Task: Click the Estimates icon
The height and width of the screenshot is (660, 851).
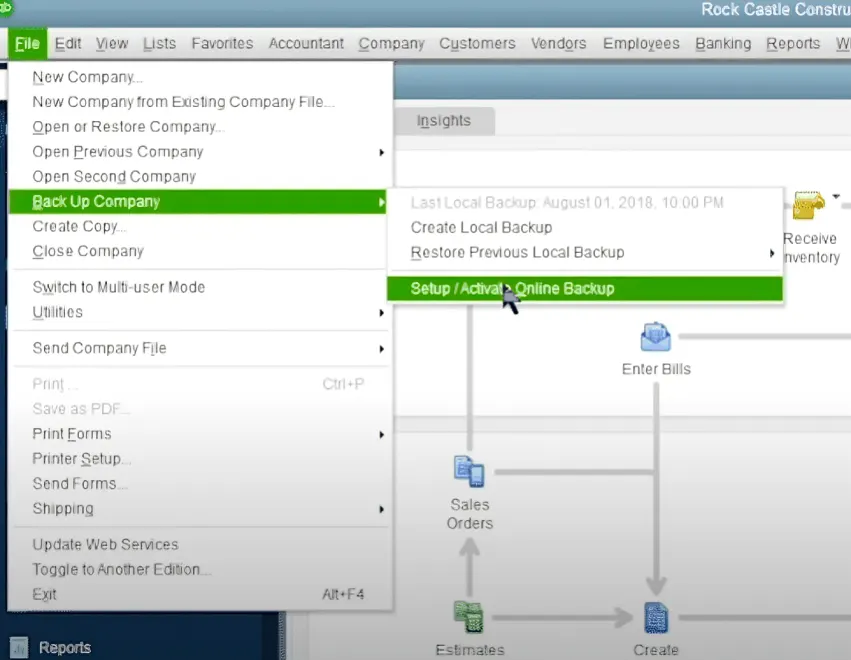Action: point(469,617)
